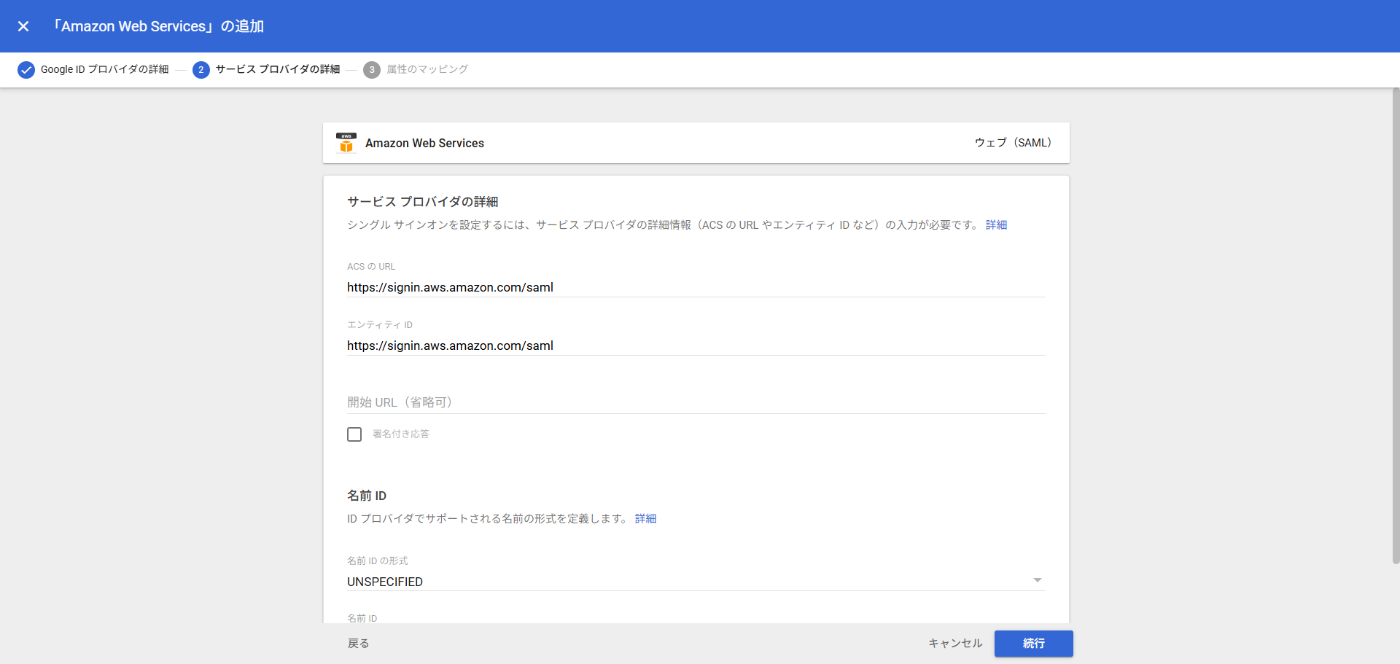The image size is (1400, 664).
Task: Click the completed step checkmark icon
Action: click(26, 70)
